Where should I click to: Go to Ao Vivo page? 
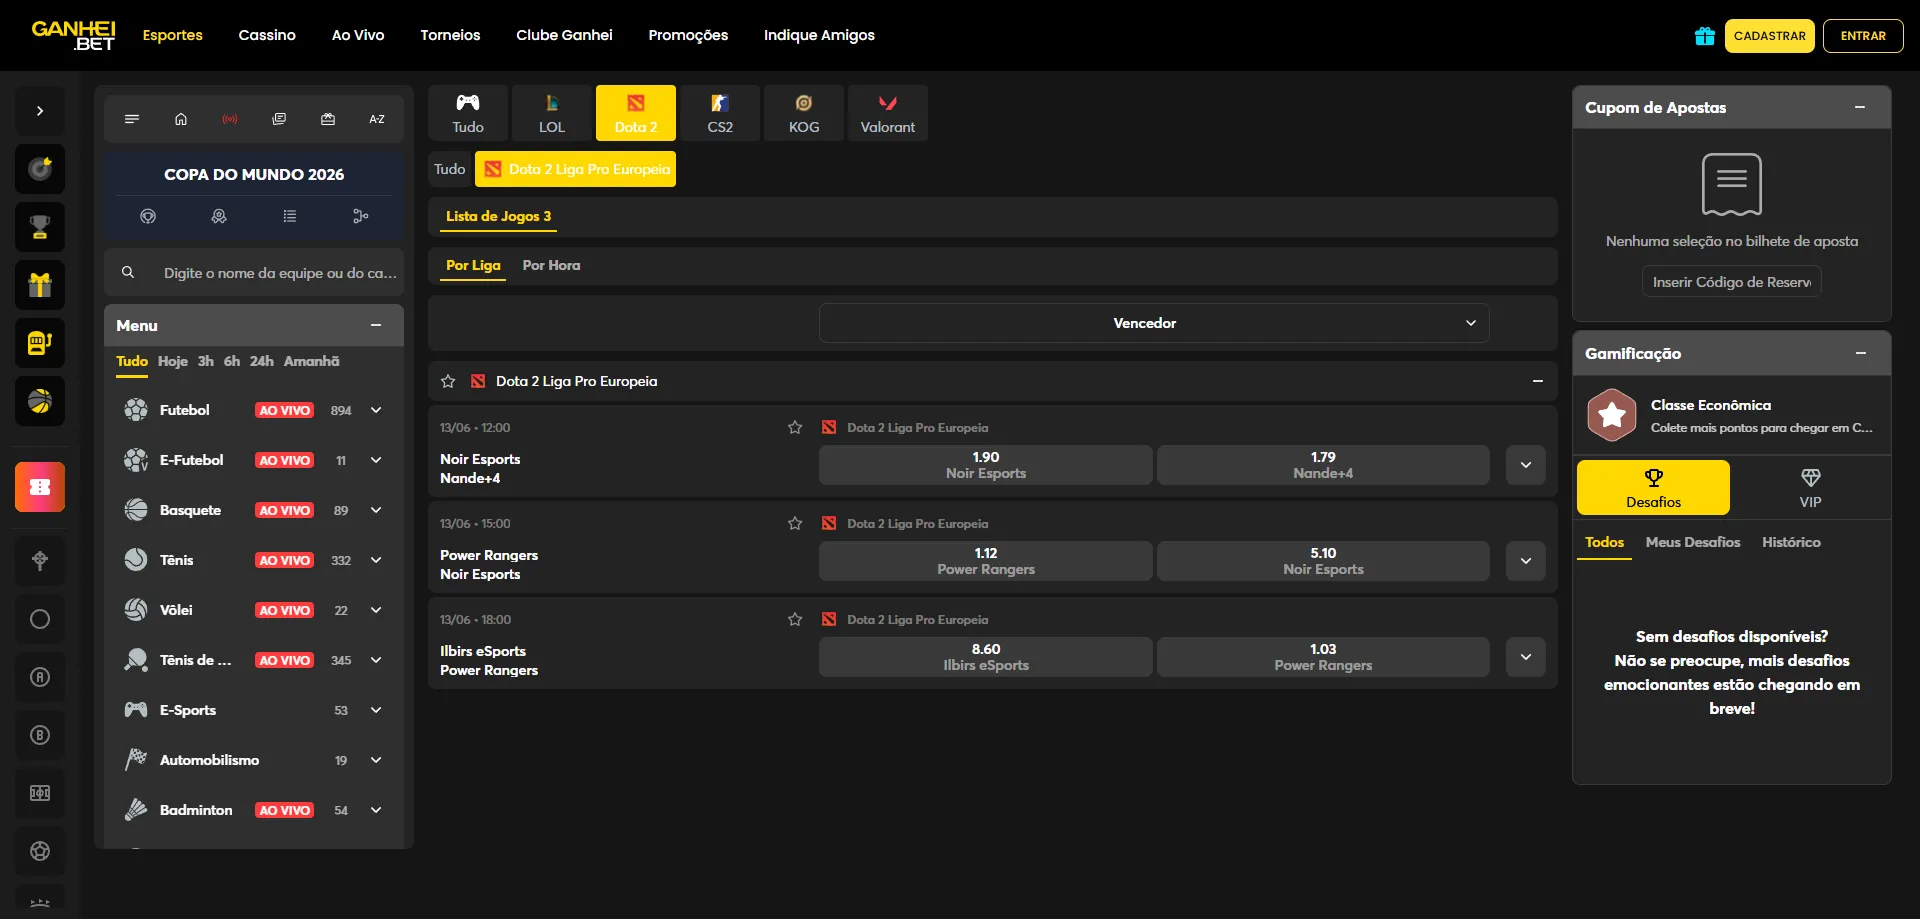tap(358, 35)
